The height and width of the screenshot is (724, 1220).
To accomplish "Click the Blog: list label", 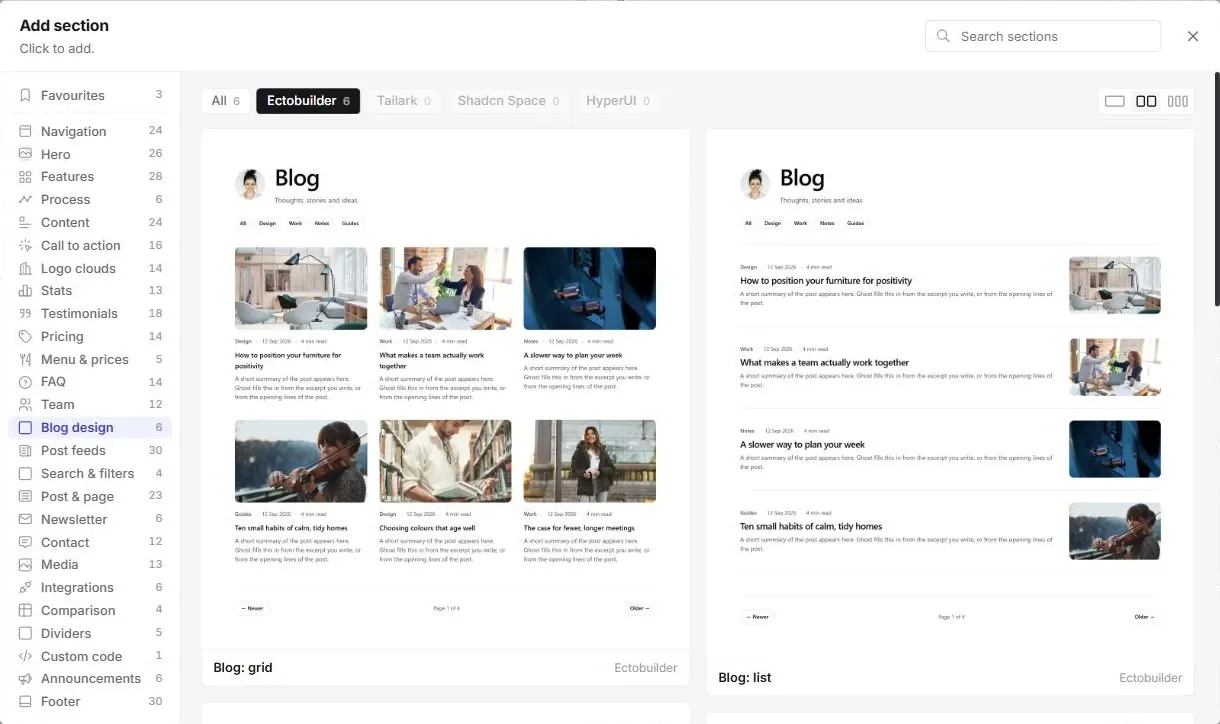I will pyautogui.click(x=745, y=677).
